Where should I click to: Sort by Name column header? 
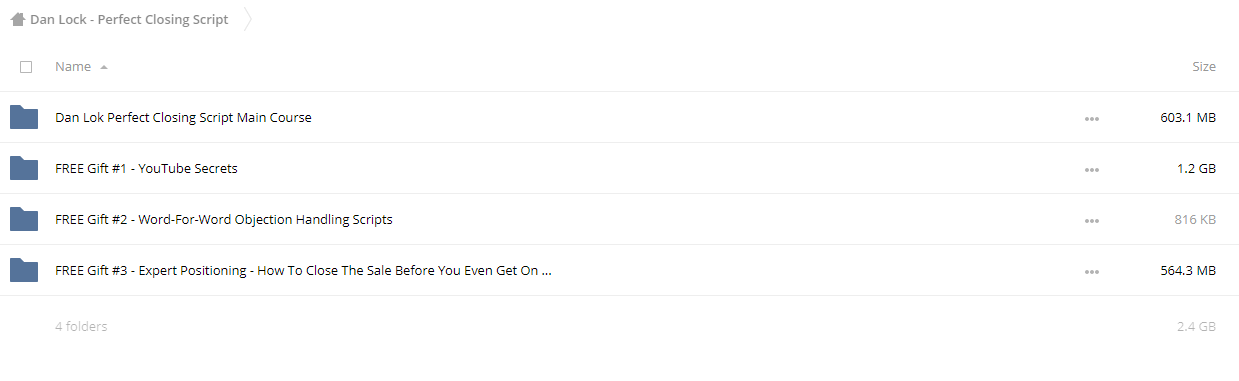point(73,67)
